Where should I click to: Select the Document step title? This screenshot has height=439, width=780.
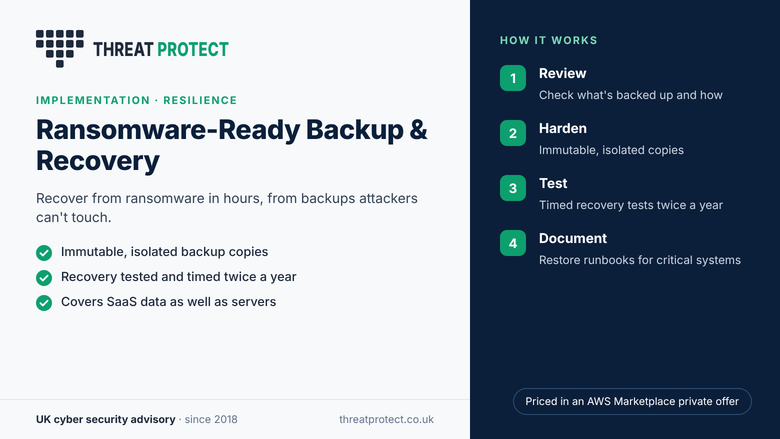pyautogui.click(x=573, y=238)
